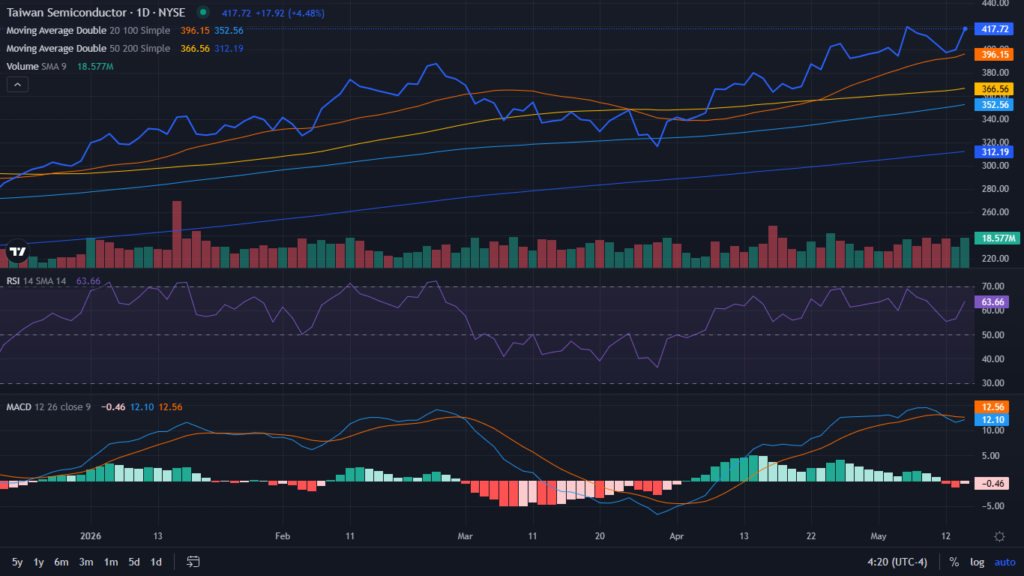
Task: Select the 3m time range
Action: tap(86, 562)
